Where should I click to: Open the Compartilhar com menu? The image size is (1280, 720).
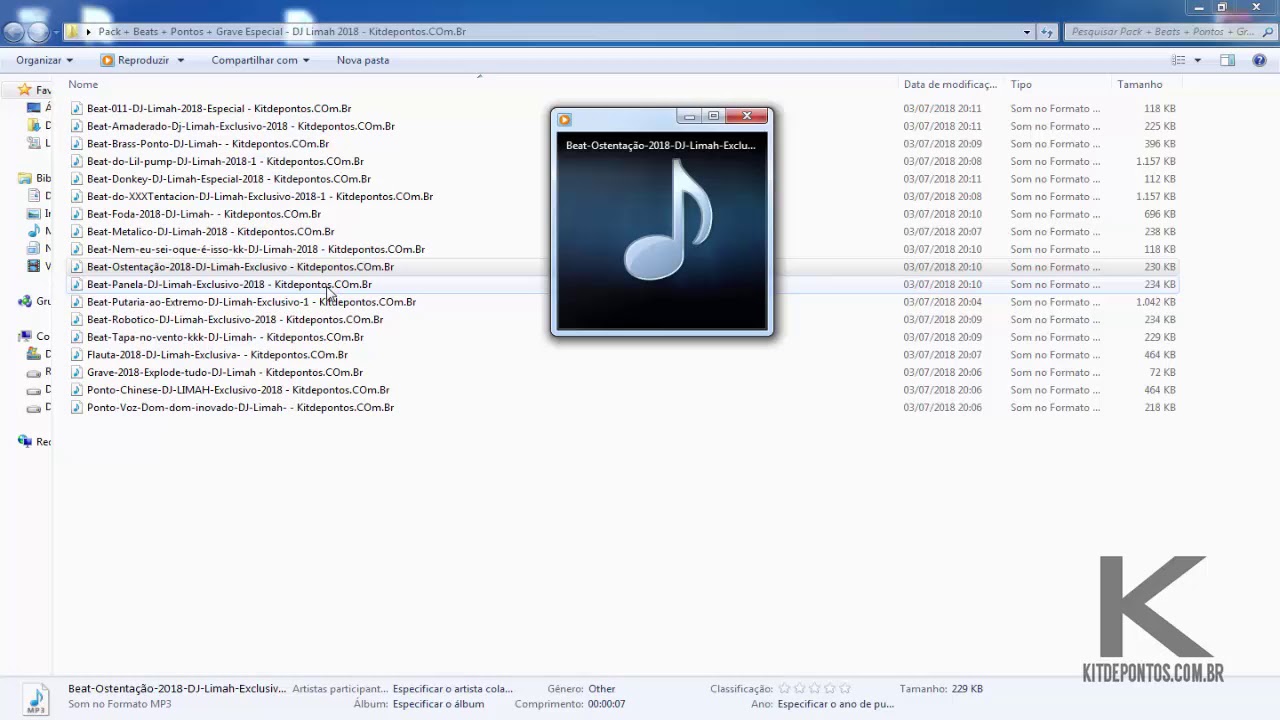pos(260,60)
